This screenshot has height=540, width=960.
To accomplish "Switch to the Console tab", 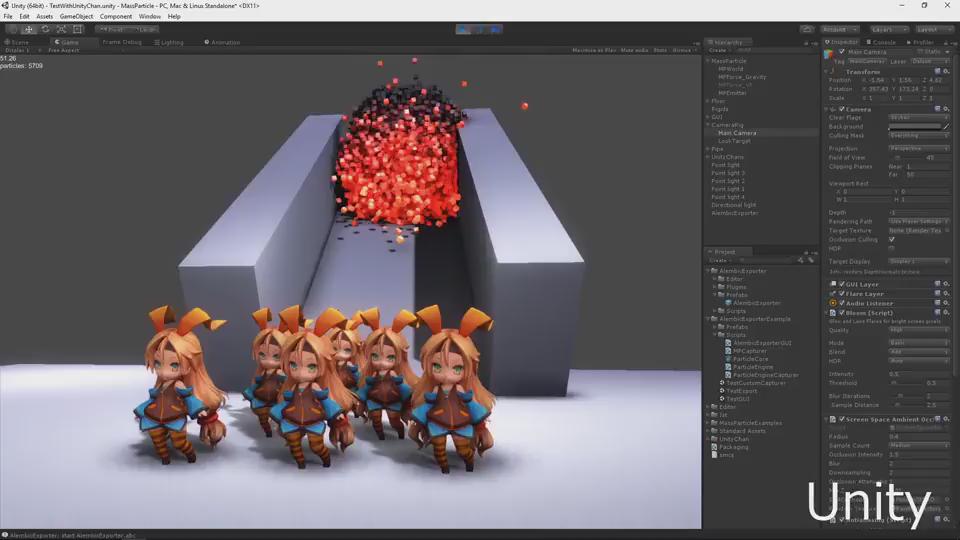I will tap(880, 42).
